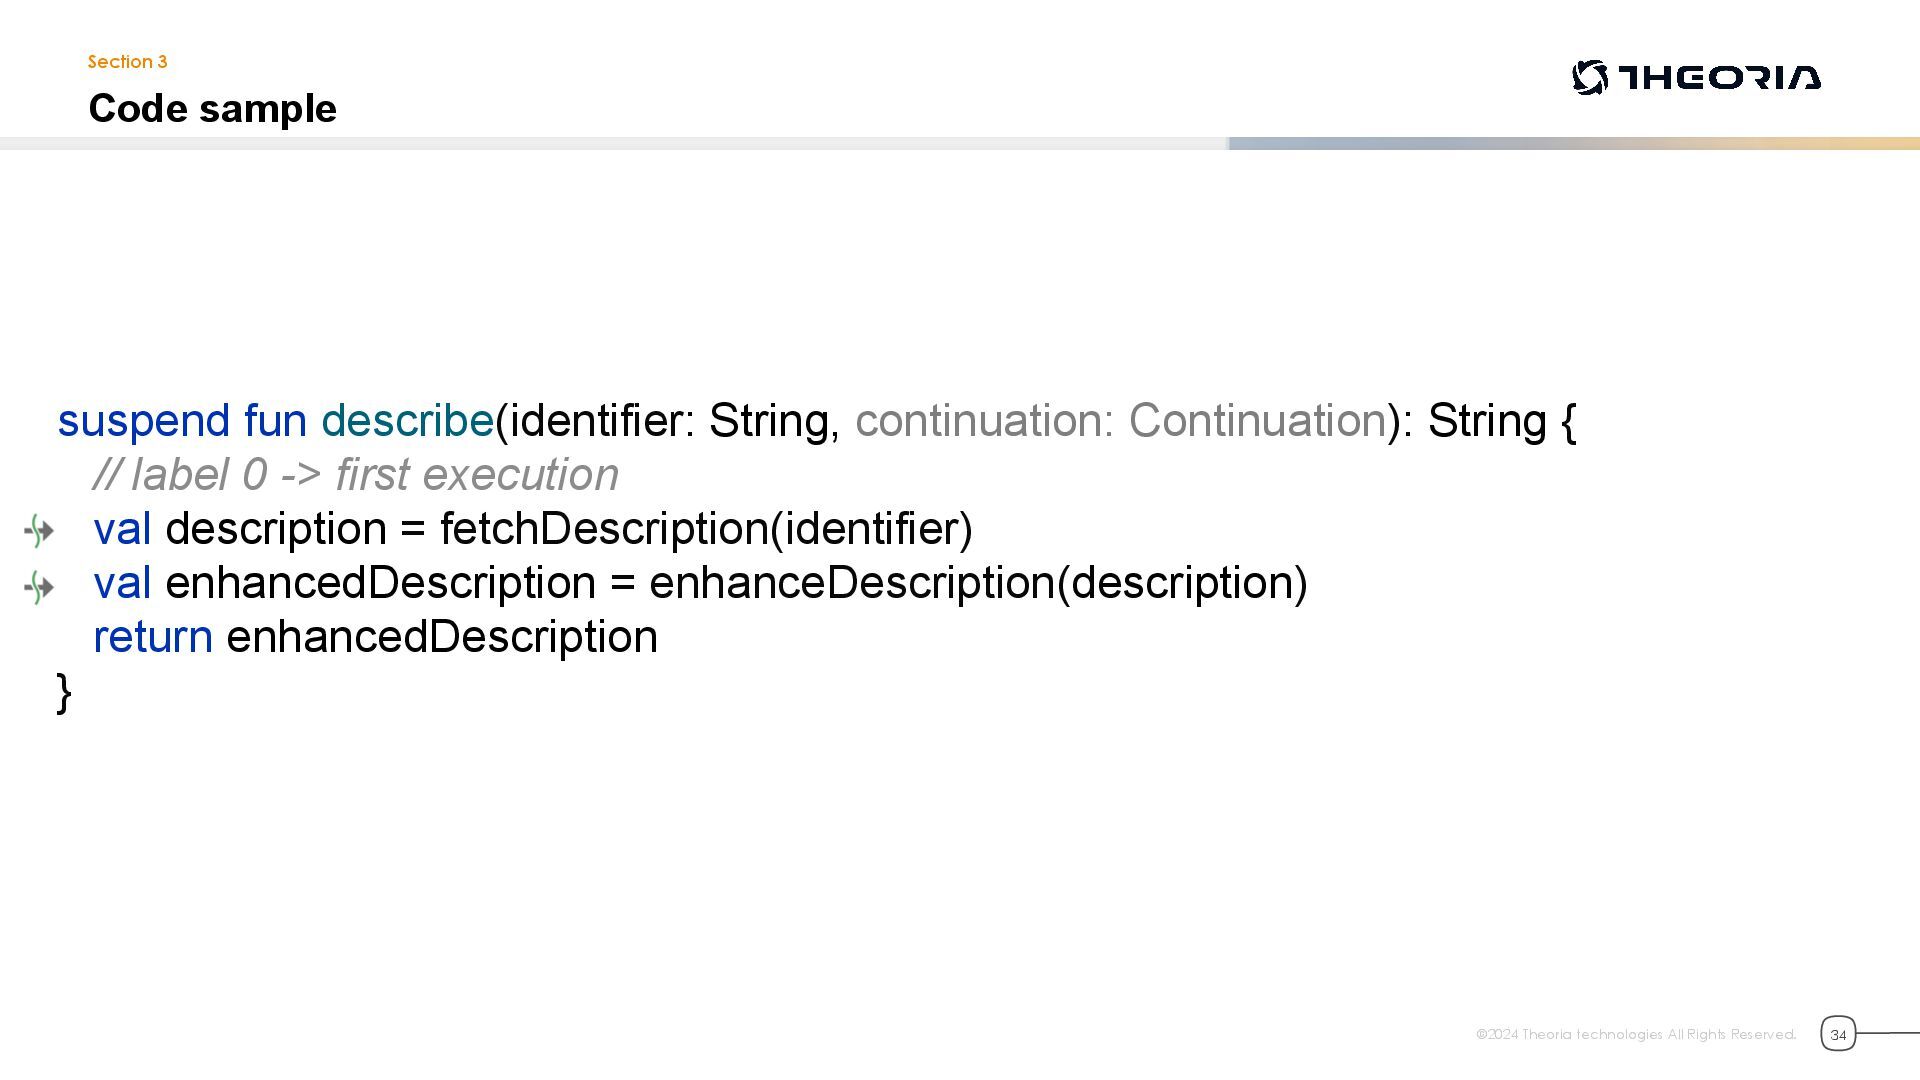The width and height of the screenshot is (1920, 1080).
Task: Select the page number 34 badge
Action: [x=1838, y=1034]
